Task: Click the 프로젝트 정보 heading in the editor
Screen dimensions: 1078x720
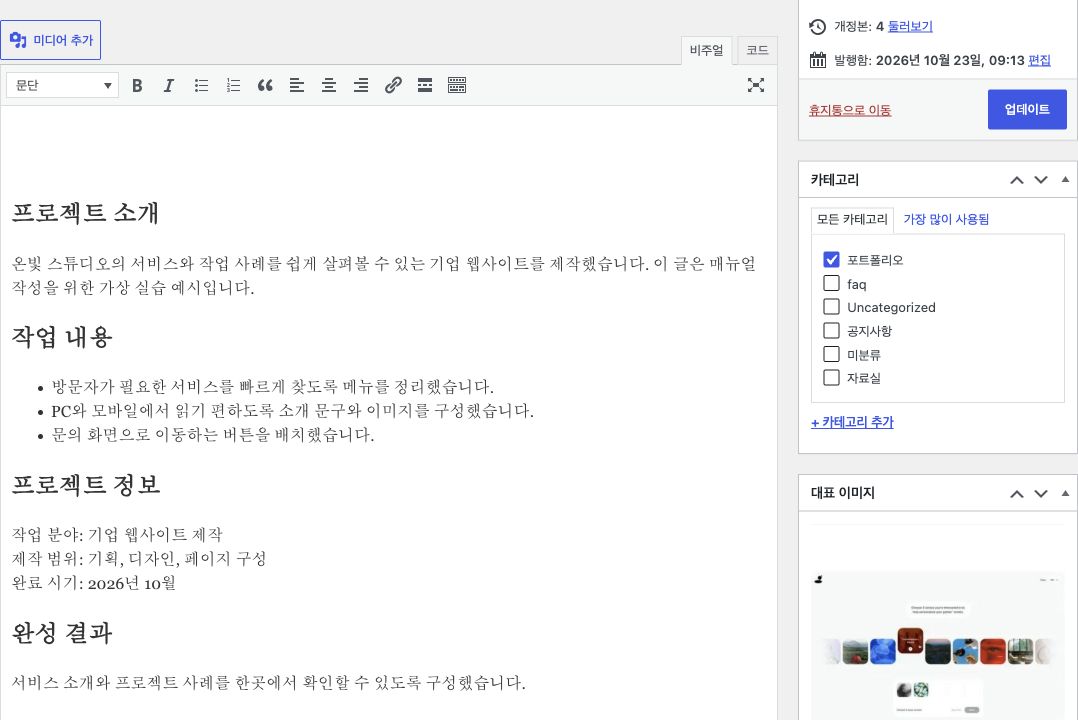Action: (86, 485)
